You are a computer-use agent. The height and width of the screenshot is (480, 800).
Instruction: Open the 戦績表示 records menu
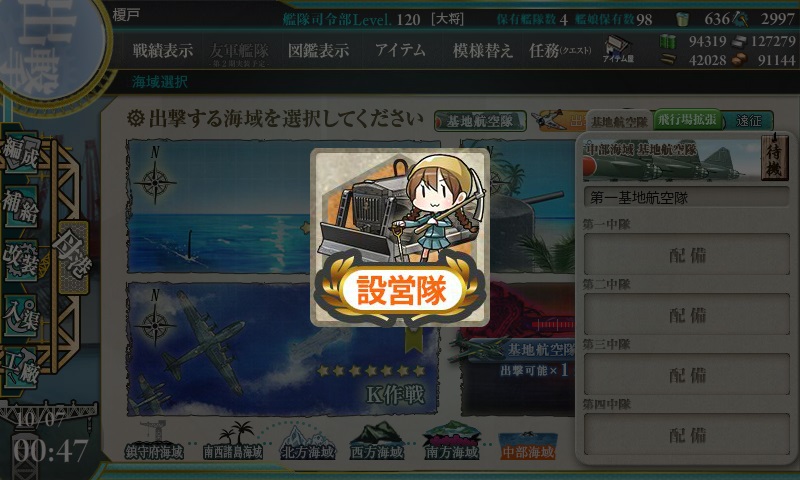(163, 50)
